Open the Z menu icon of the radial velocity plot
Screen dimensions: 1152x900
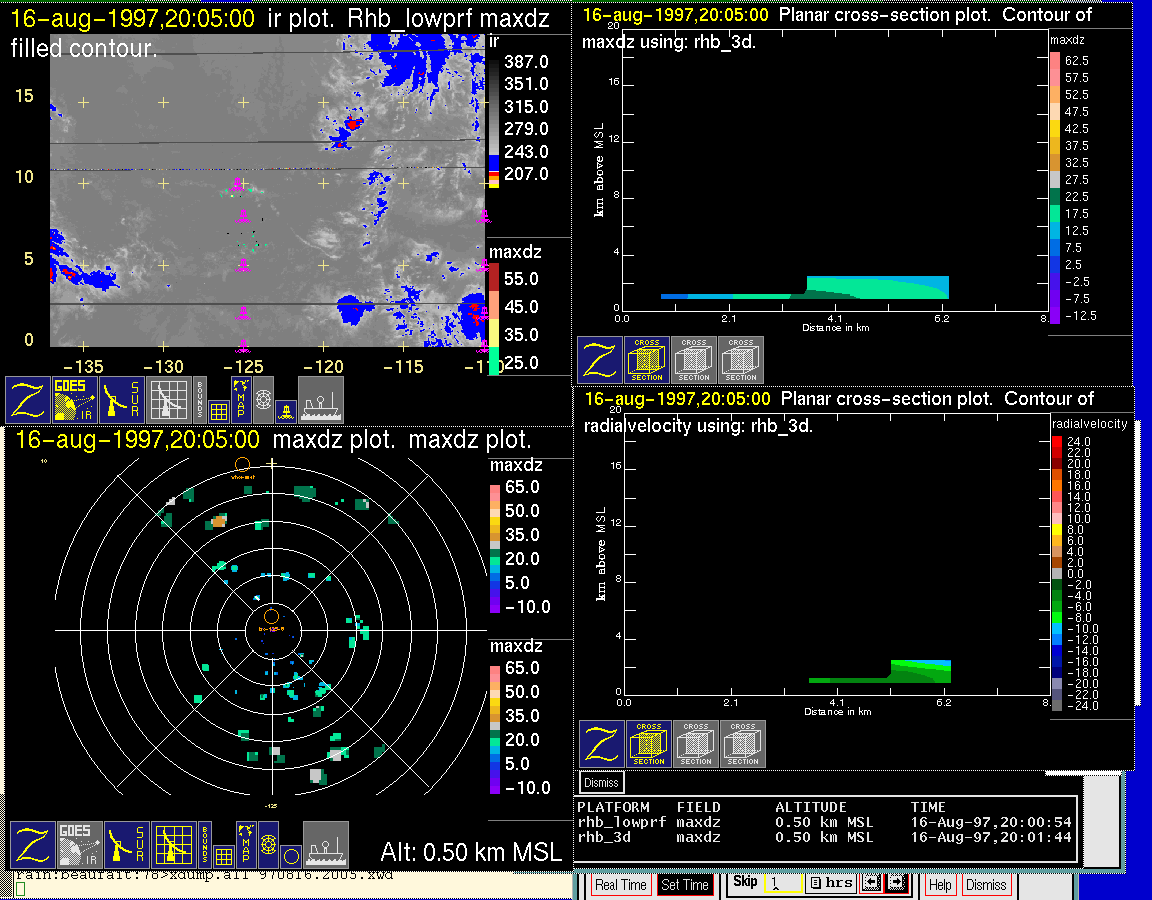(x=601, y=744)
